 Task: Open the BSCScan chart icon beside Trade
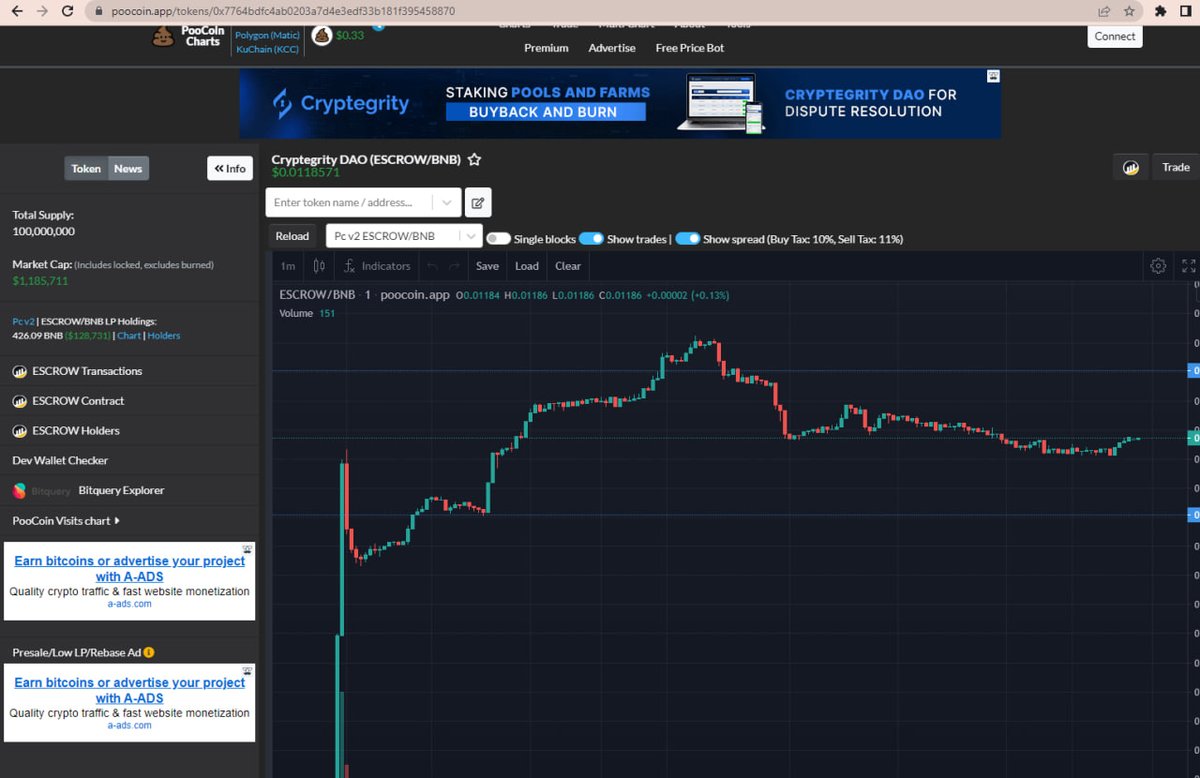click(x=1131, y=167)
